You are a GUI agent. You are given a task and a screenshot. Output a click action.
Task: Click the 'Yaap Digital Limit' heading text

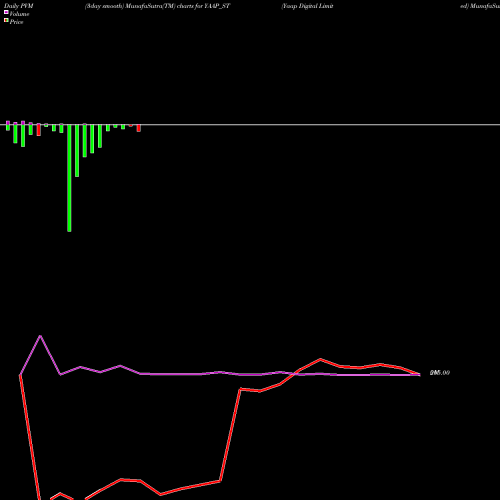click(x=307, y=6)
